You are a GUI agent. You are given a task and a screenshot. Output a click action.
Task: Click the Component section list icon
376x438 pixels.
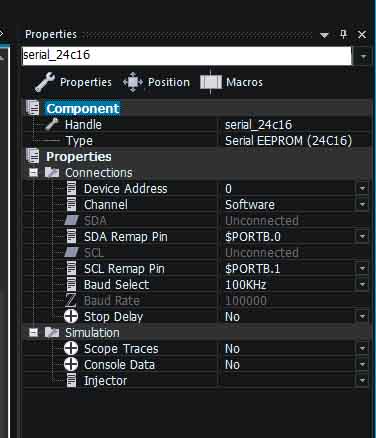pyautogui.click(x=33, y=108)
